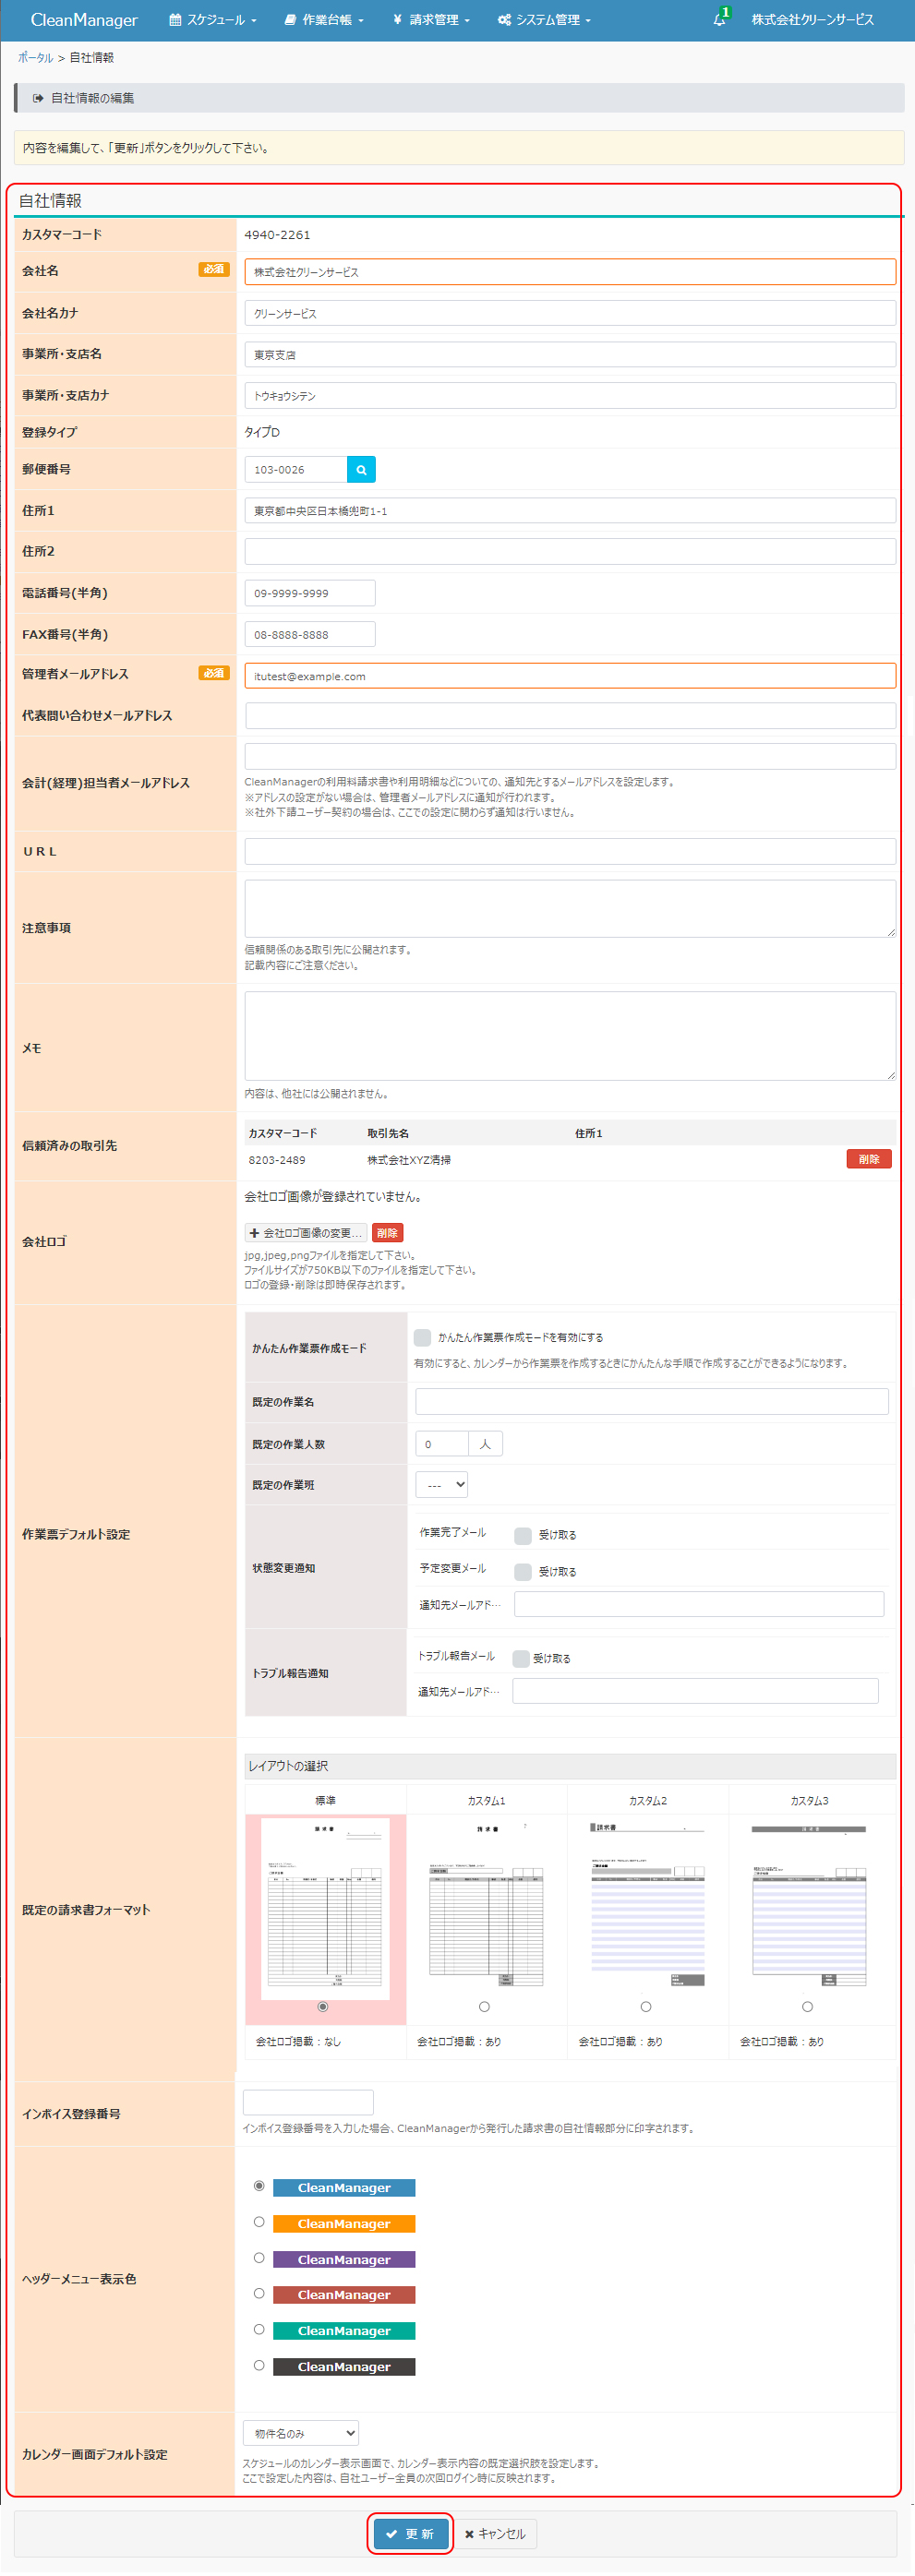Select the blue header color radio
This screenshot has width=915, height=2576.
[259, 2187]
